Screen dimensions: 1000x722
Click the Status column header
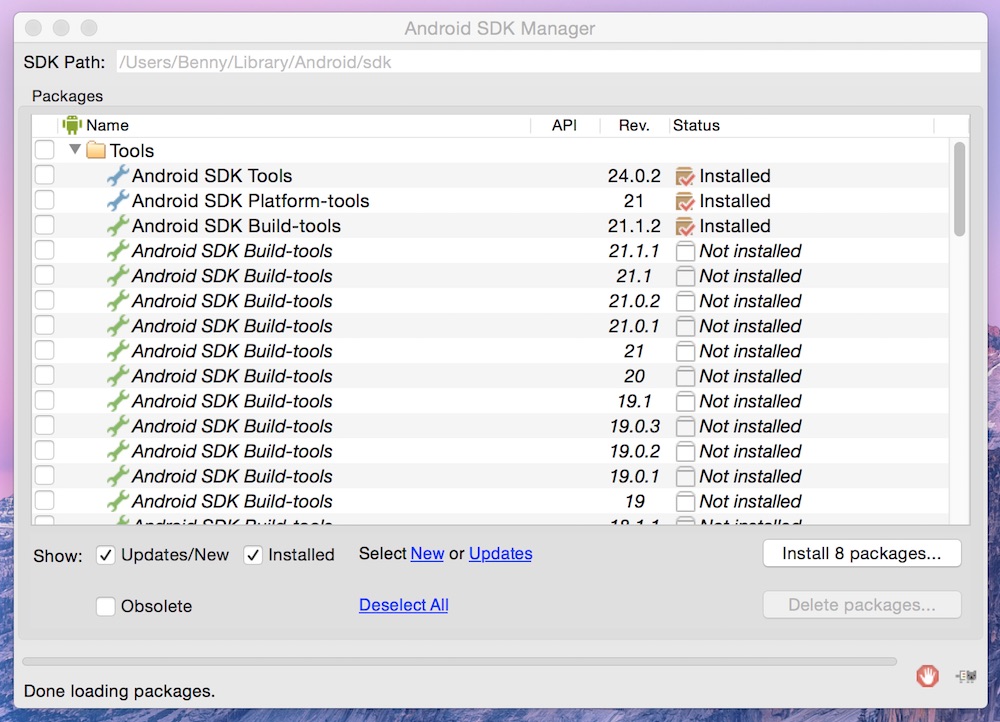coord(802,125)
